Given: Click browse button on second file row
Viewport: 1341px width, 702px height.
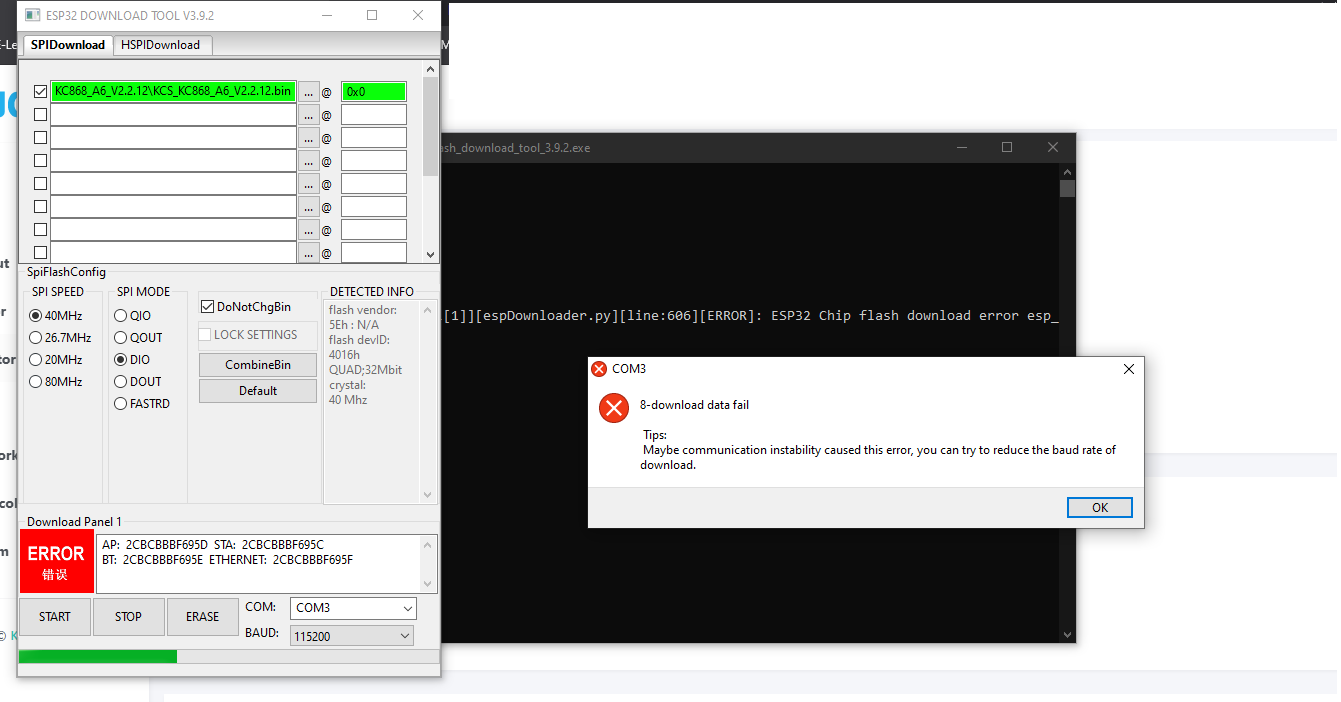Looking at the screenshot, I should tap(309, 115).
